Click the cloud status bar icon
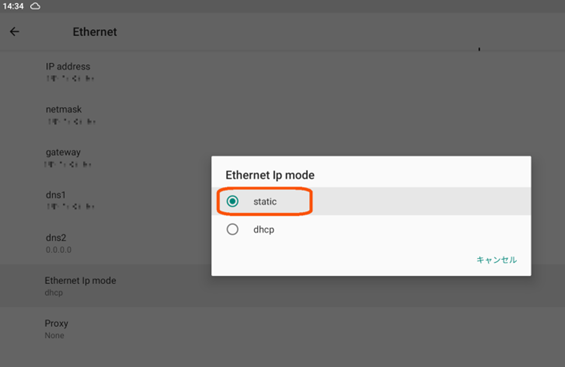The height and width of the screenshot is (367, 565). click(x=35, y=6)
